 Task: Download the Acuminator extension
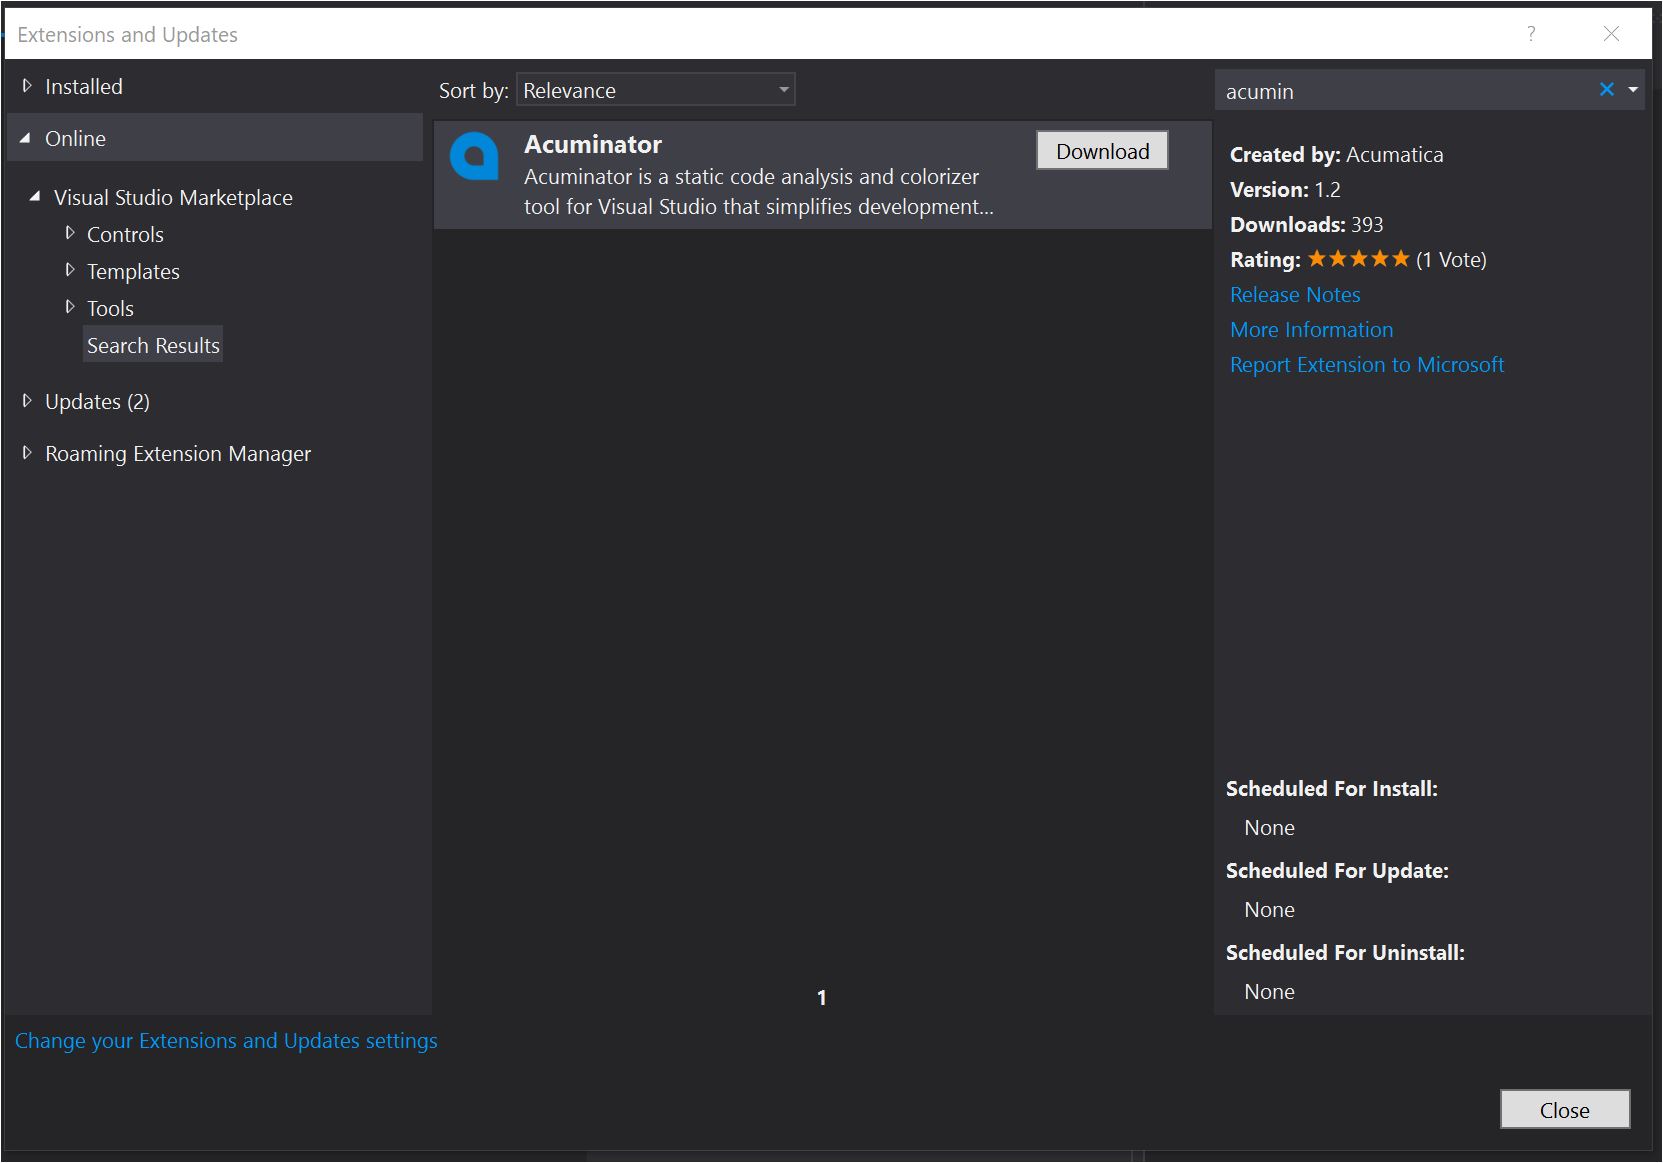pos(1100,150)
